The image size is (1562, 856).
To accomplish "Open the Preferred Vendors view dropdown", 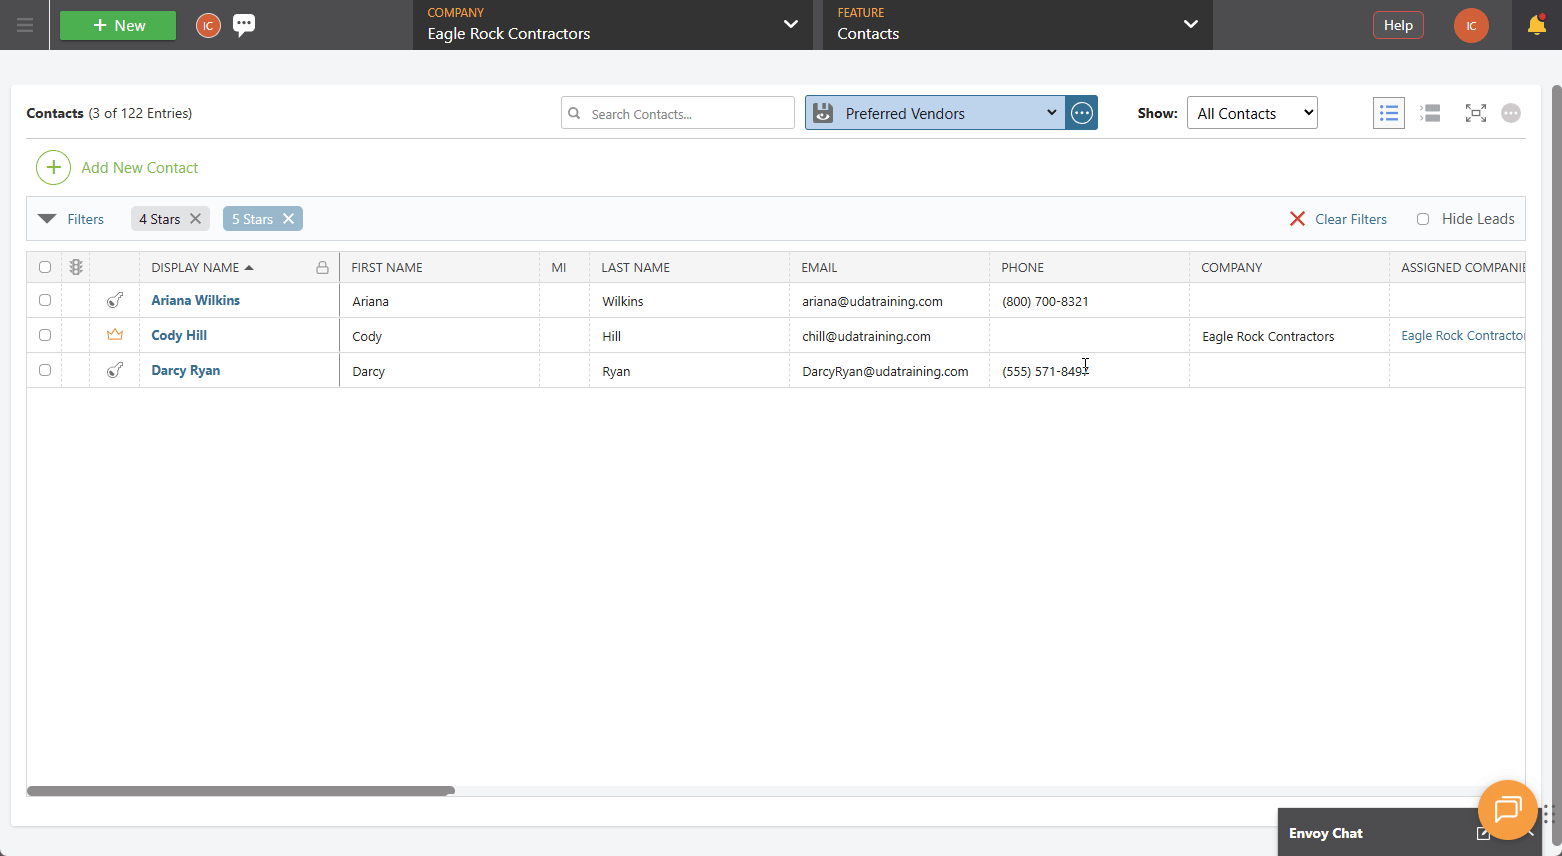I will click(935, 113).
